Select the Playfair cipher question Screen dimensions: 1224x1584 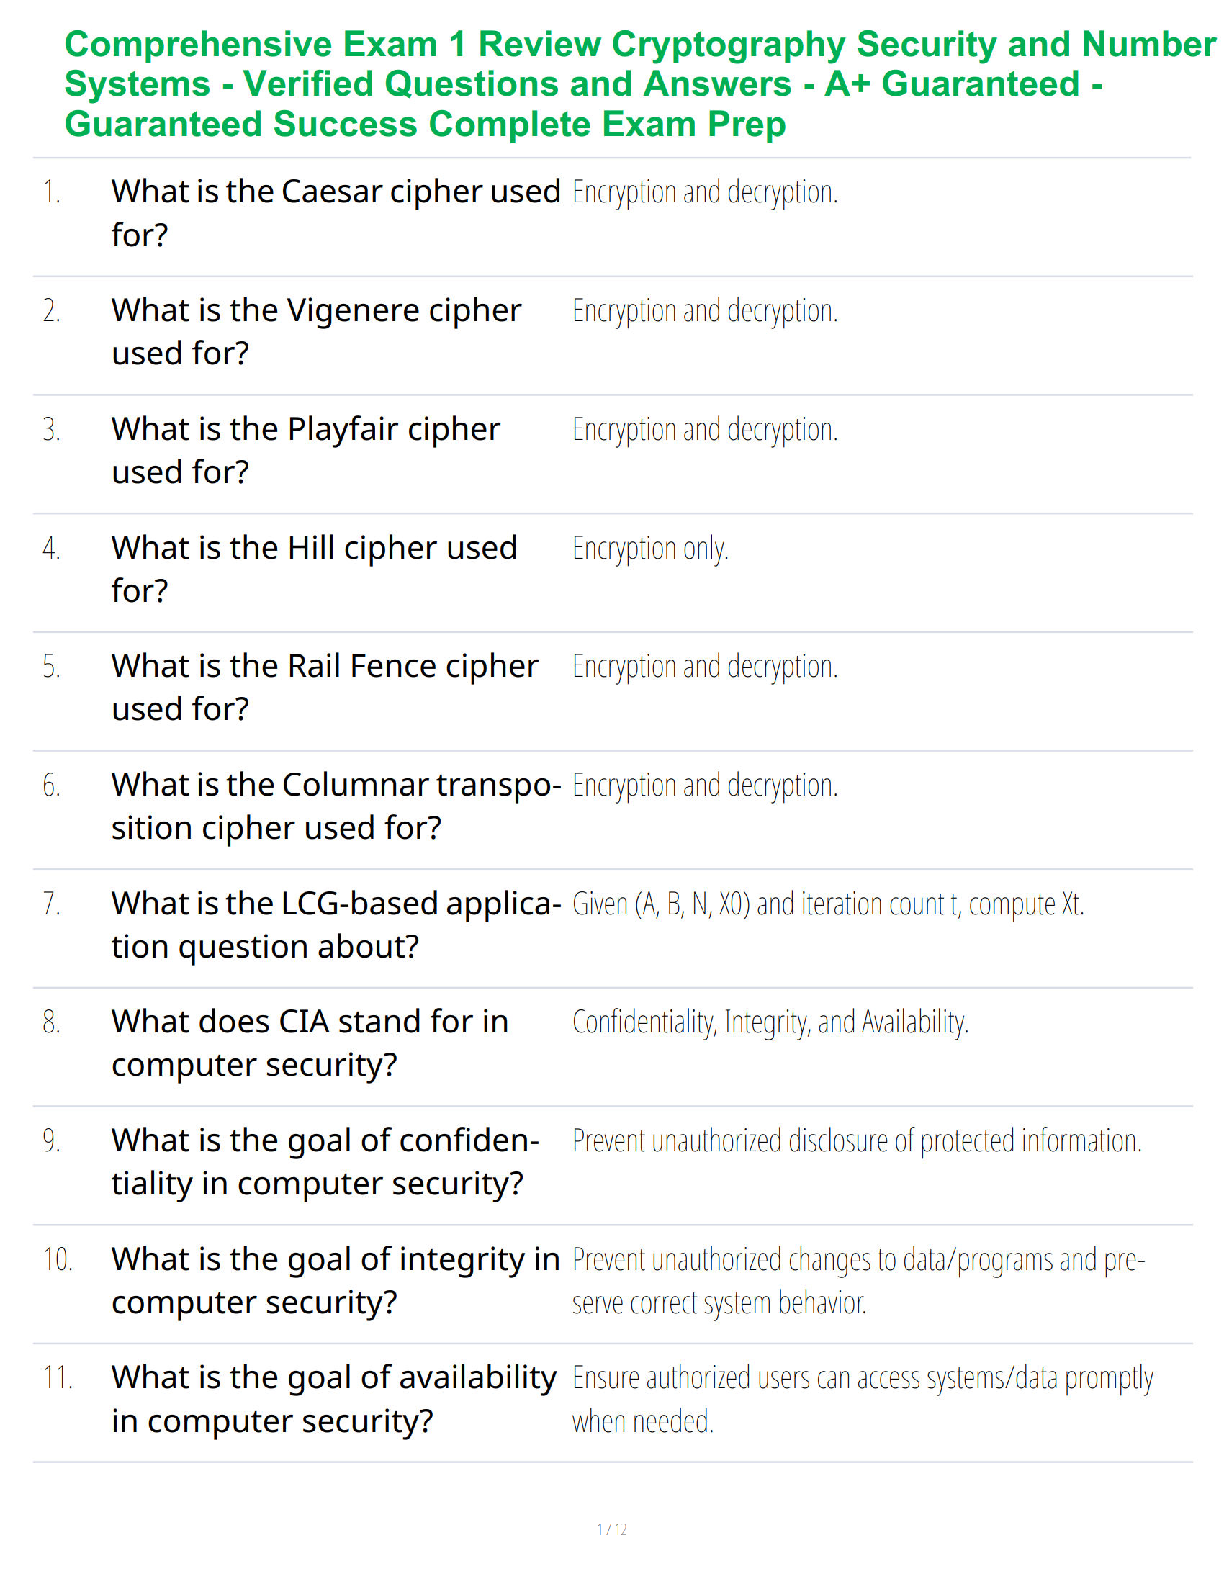(305, 450)
